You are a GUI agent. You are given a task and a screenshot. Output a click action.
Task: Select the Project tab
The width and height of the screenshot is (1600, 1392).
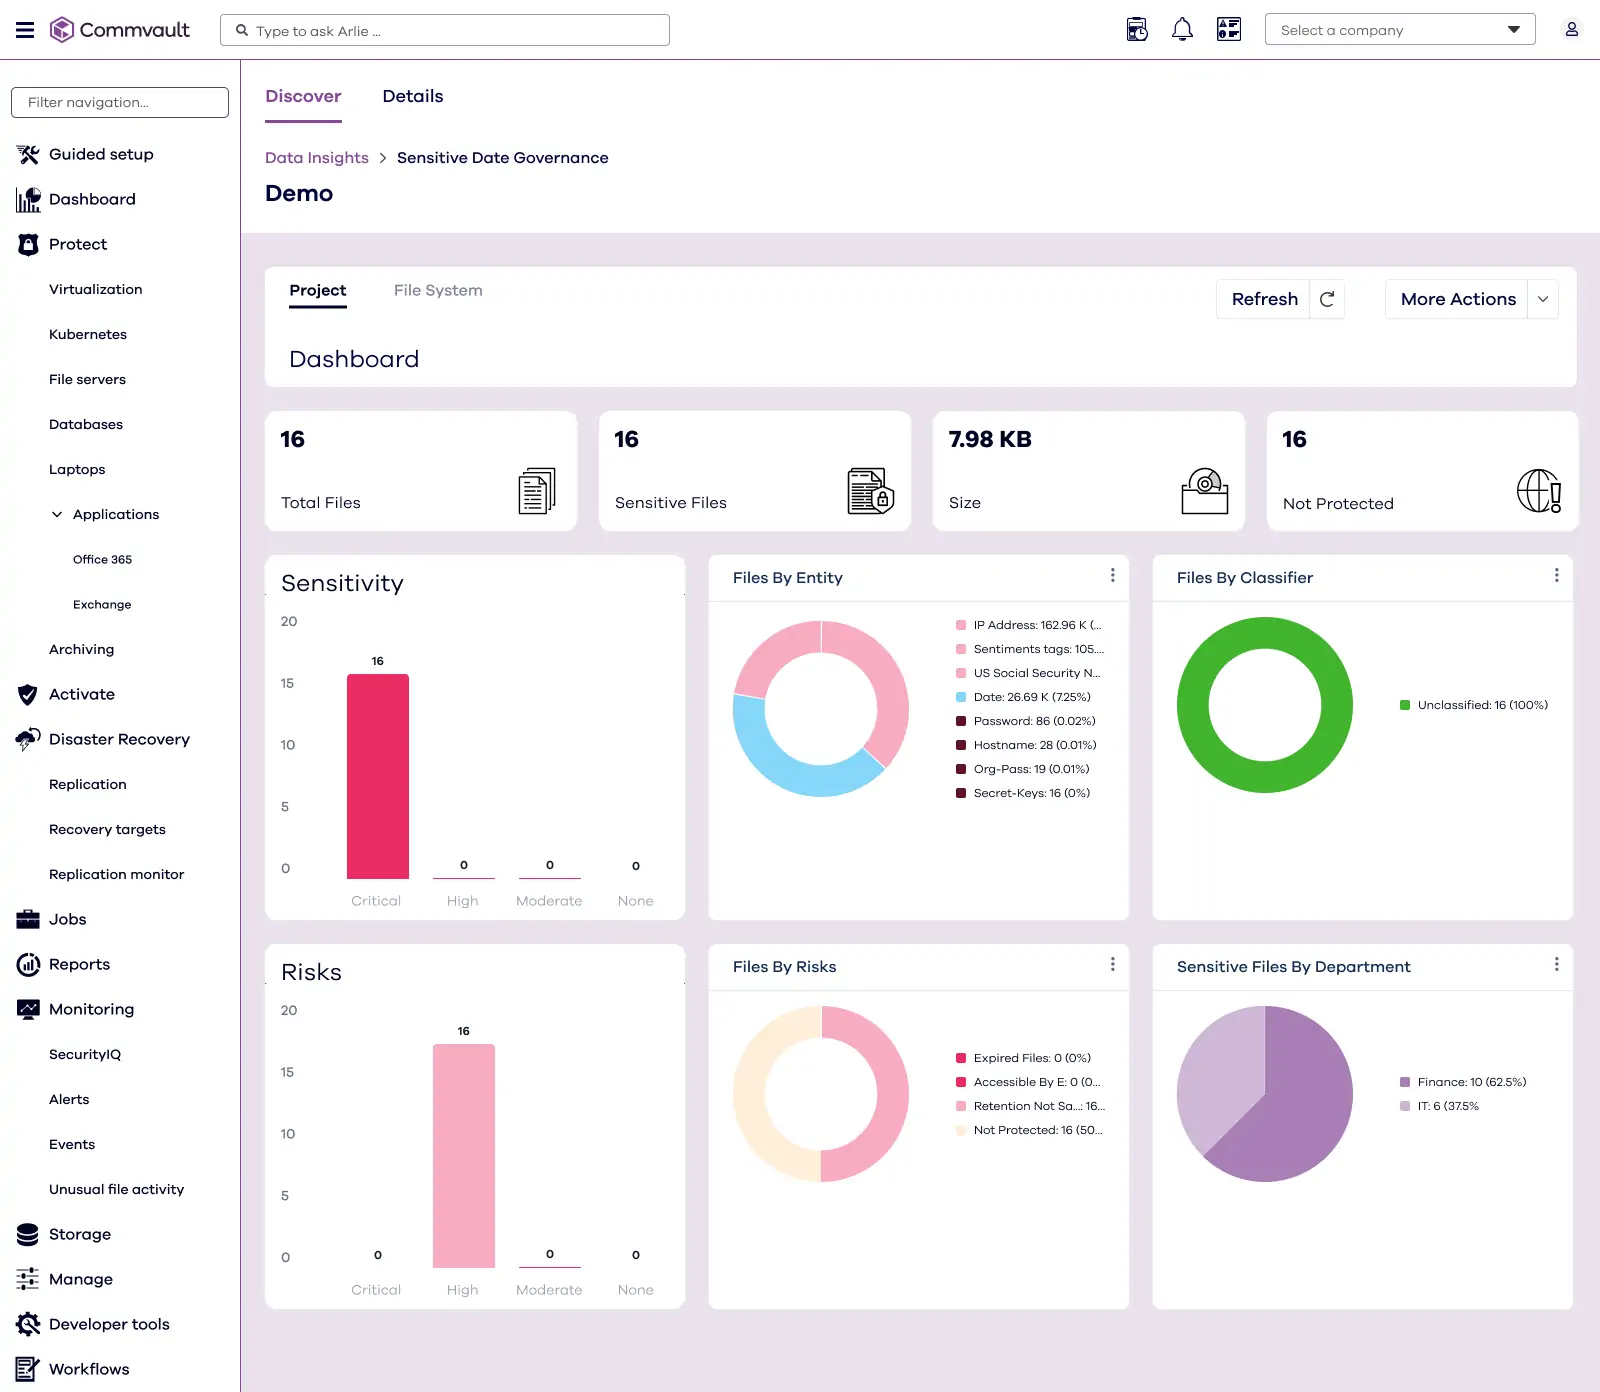[318, 290]
